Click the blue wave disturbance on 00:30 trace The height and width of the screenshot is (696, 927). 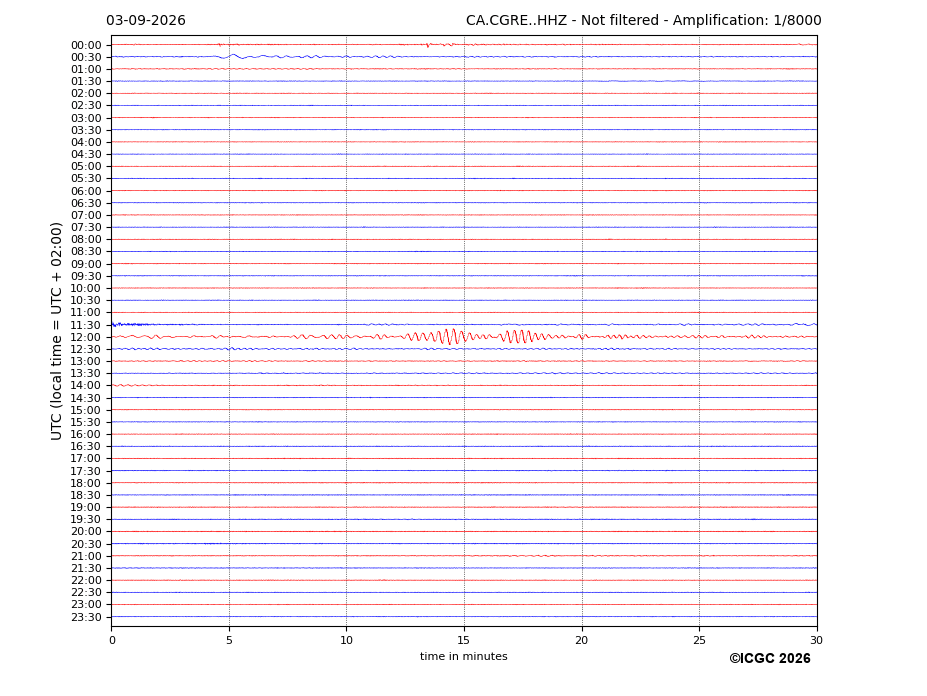click(234, 57)
